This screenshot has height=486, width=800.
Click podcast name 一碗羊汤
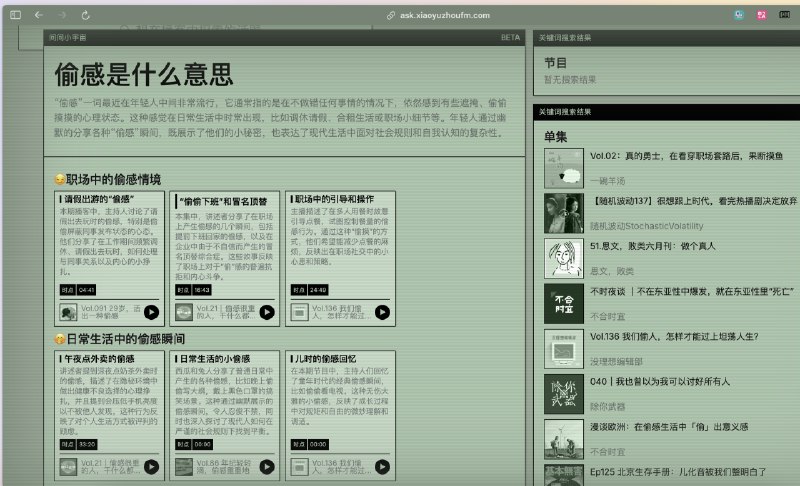pyautogui.click(x=607, y=181)
